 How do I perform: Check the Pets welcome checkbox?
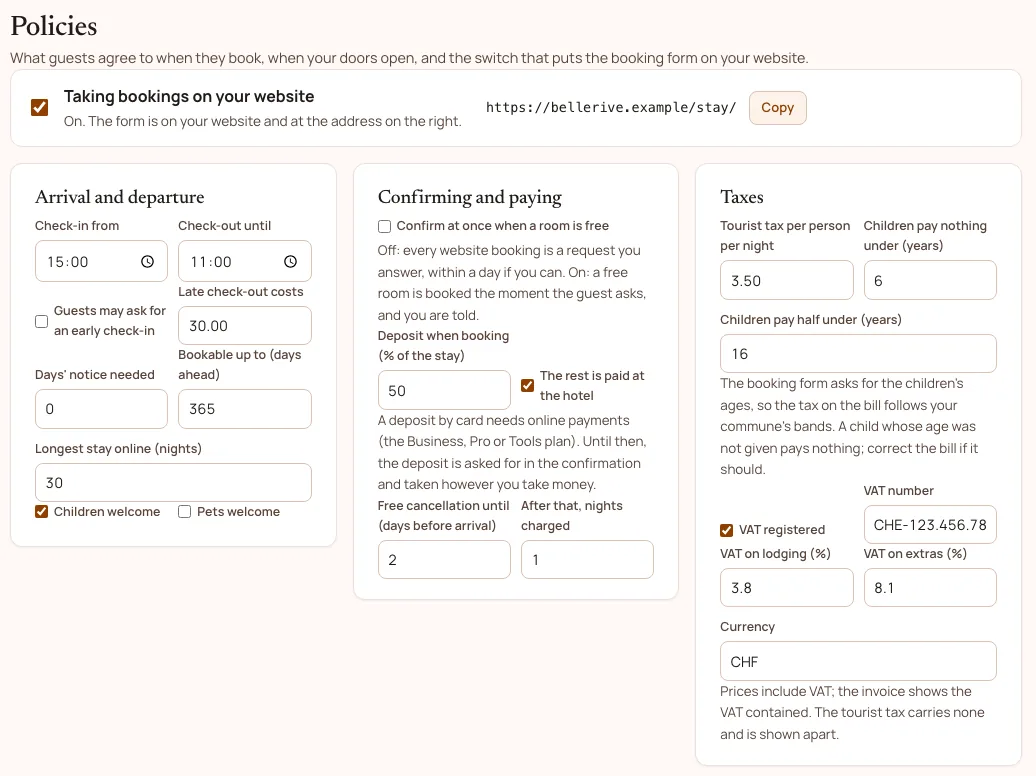click(x=184, y=512)
